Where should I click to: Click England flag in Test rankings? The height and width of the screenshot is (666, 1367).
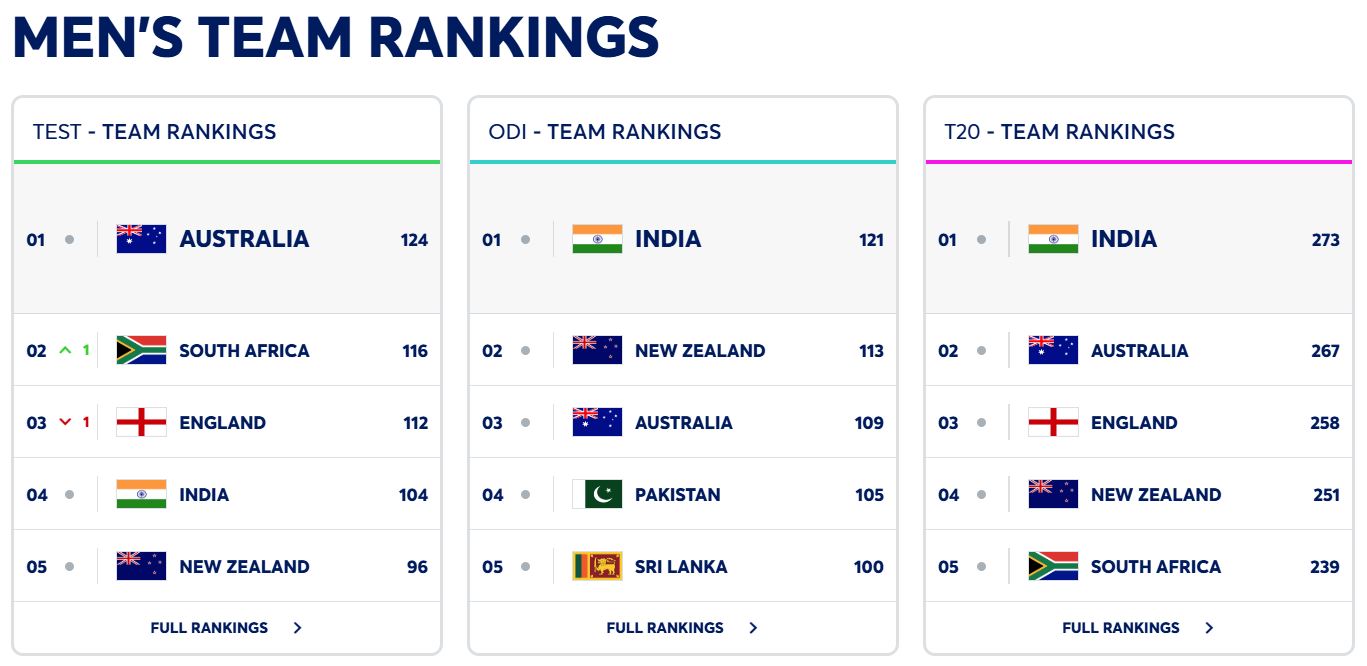click(x=141, y=422)
